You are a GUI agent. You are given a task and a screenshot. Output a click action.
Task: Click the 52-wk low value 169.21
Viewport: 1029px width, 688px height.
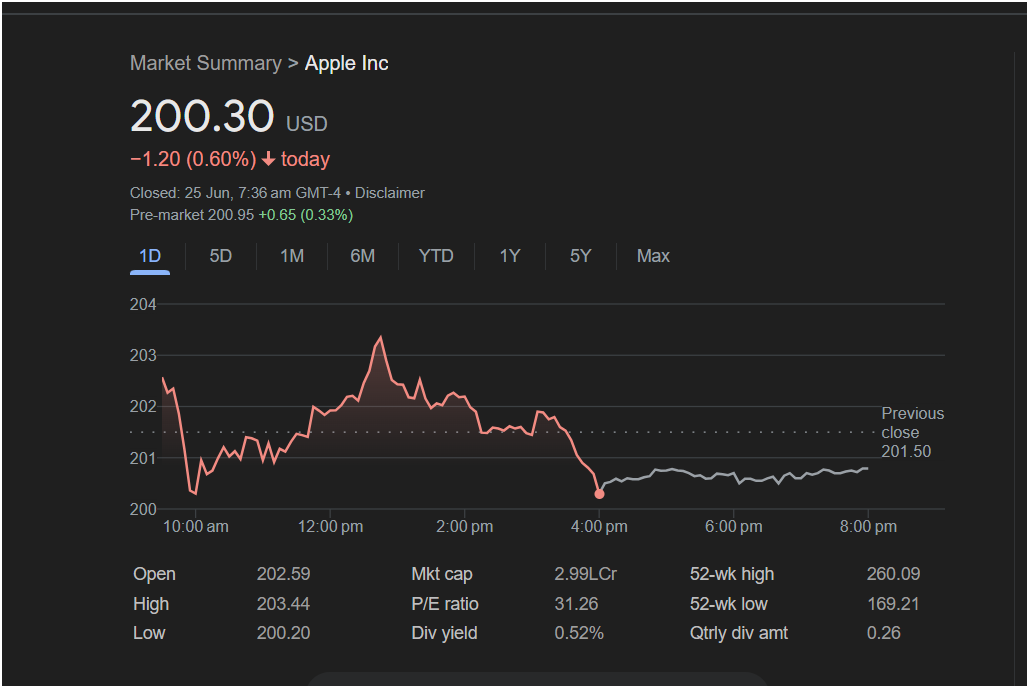(x=893, y=603)
